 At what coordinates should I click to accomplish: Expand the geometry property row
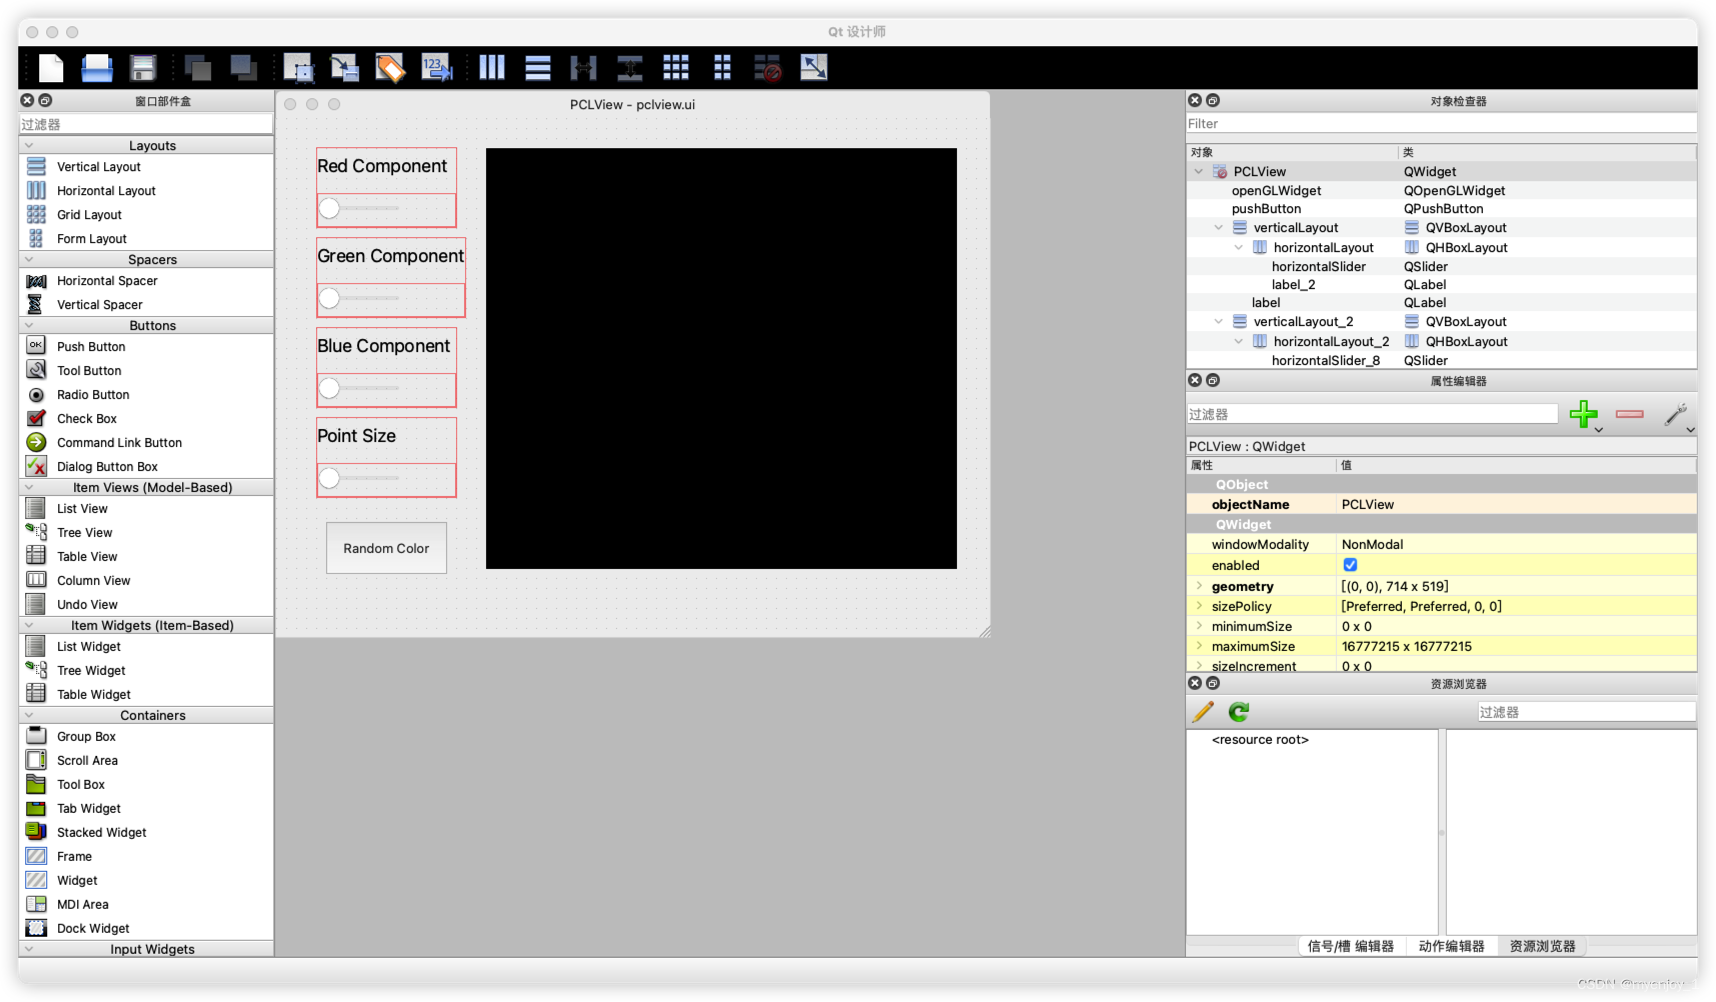click(x=1199, y=587)
